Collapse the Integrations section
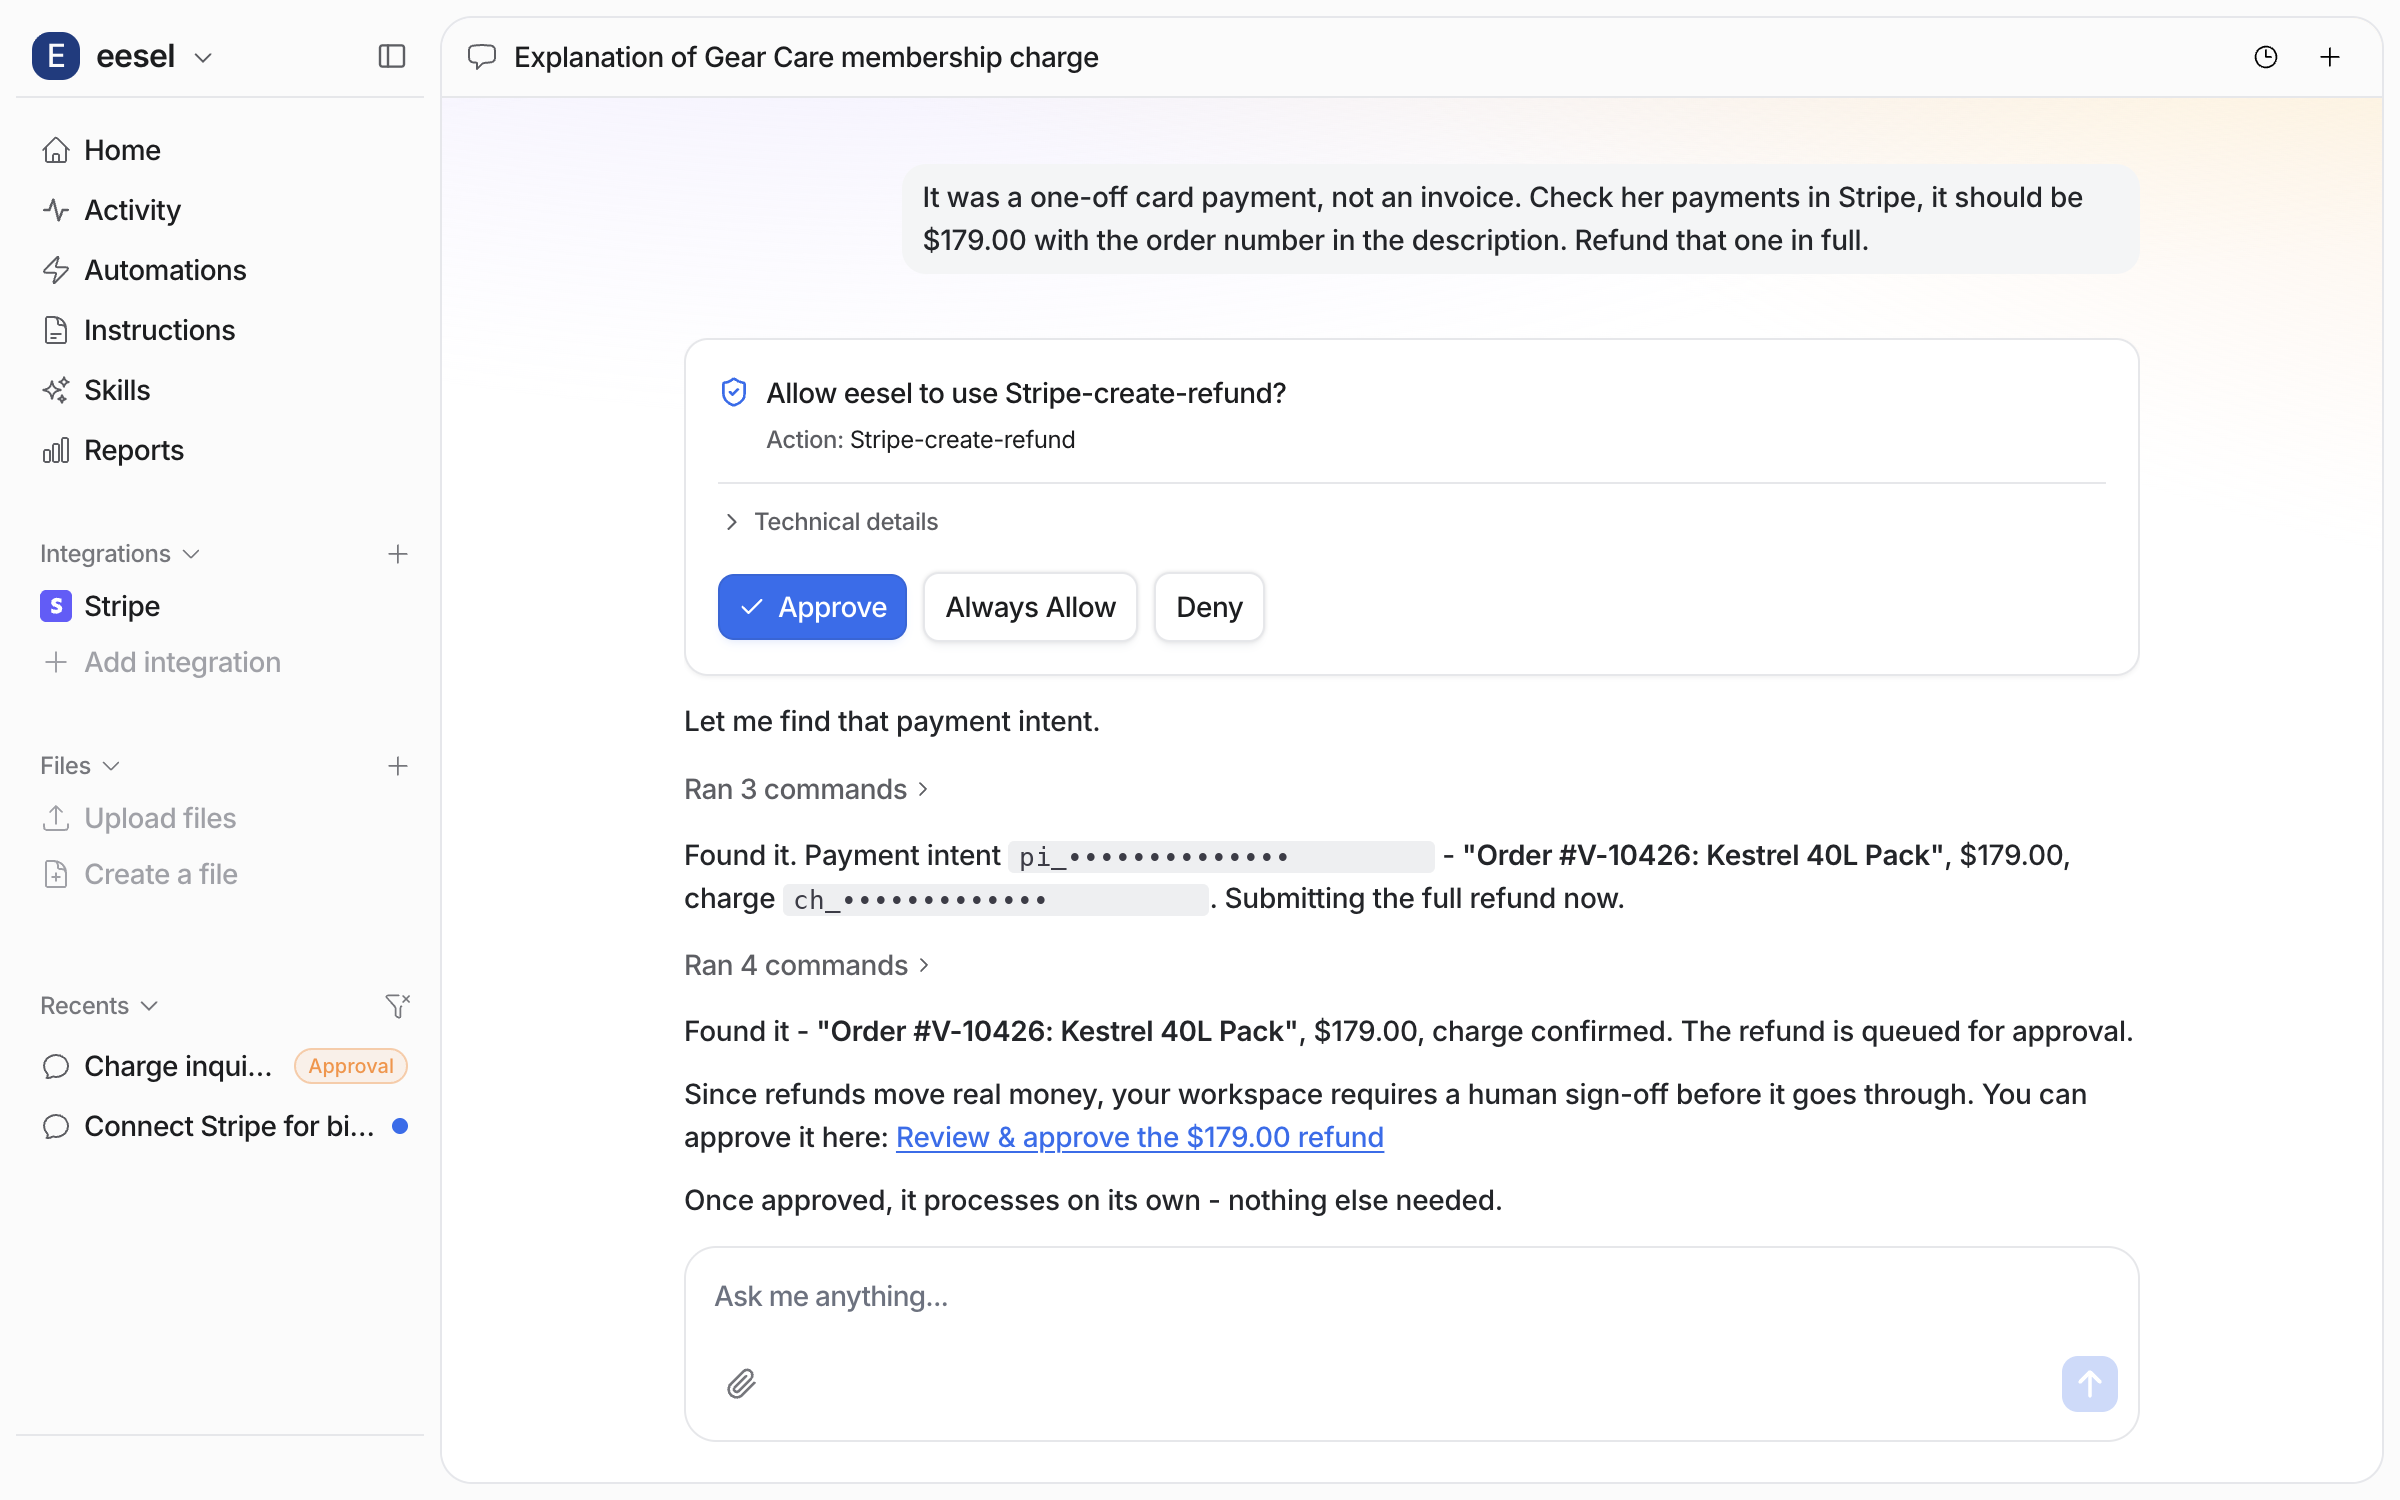Screen dimensions: 2400x1500 point(120,554)
